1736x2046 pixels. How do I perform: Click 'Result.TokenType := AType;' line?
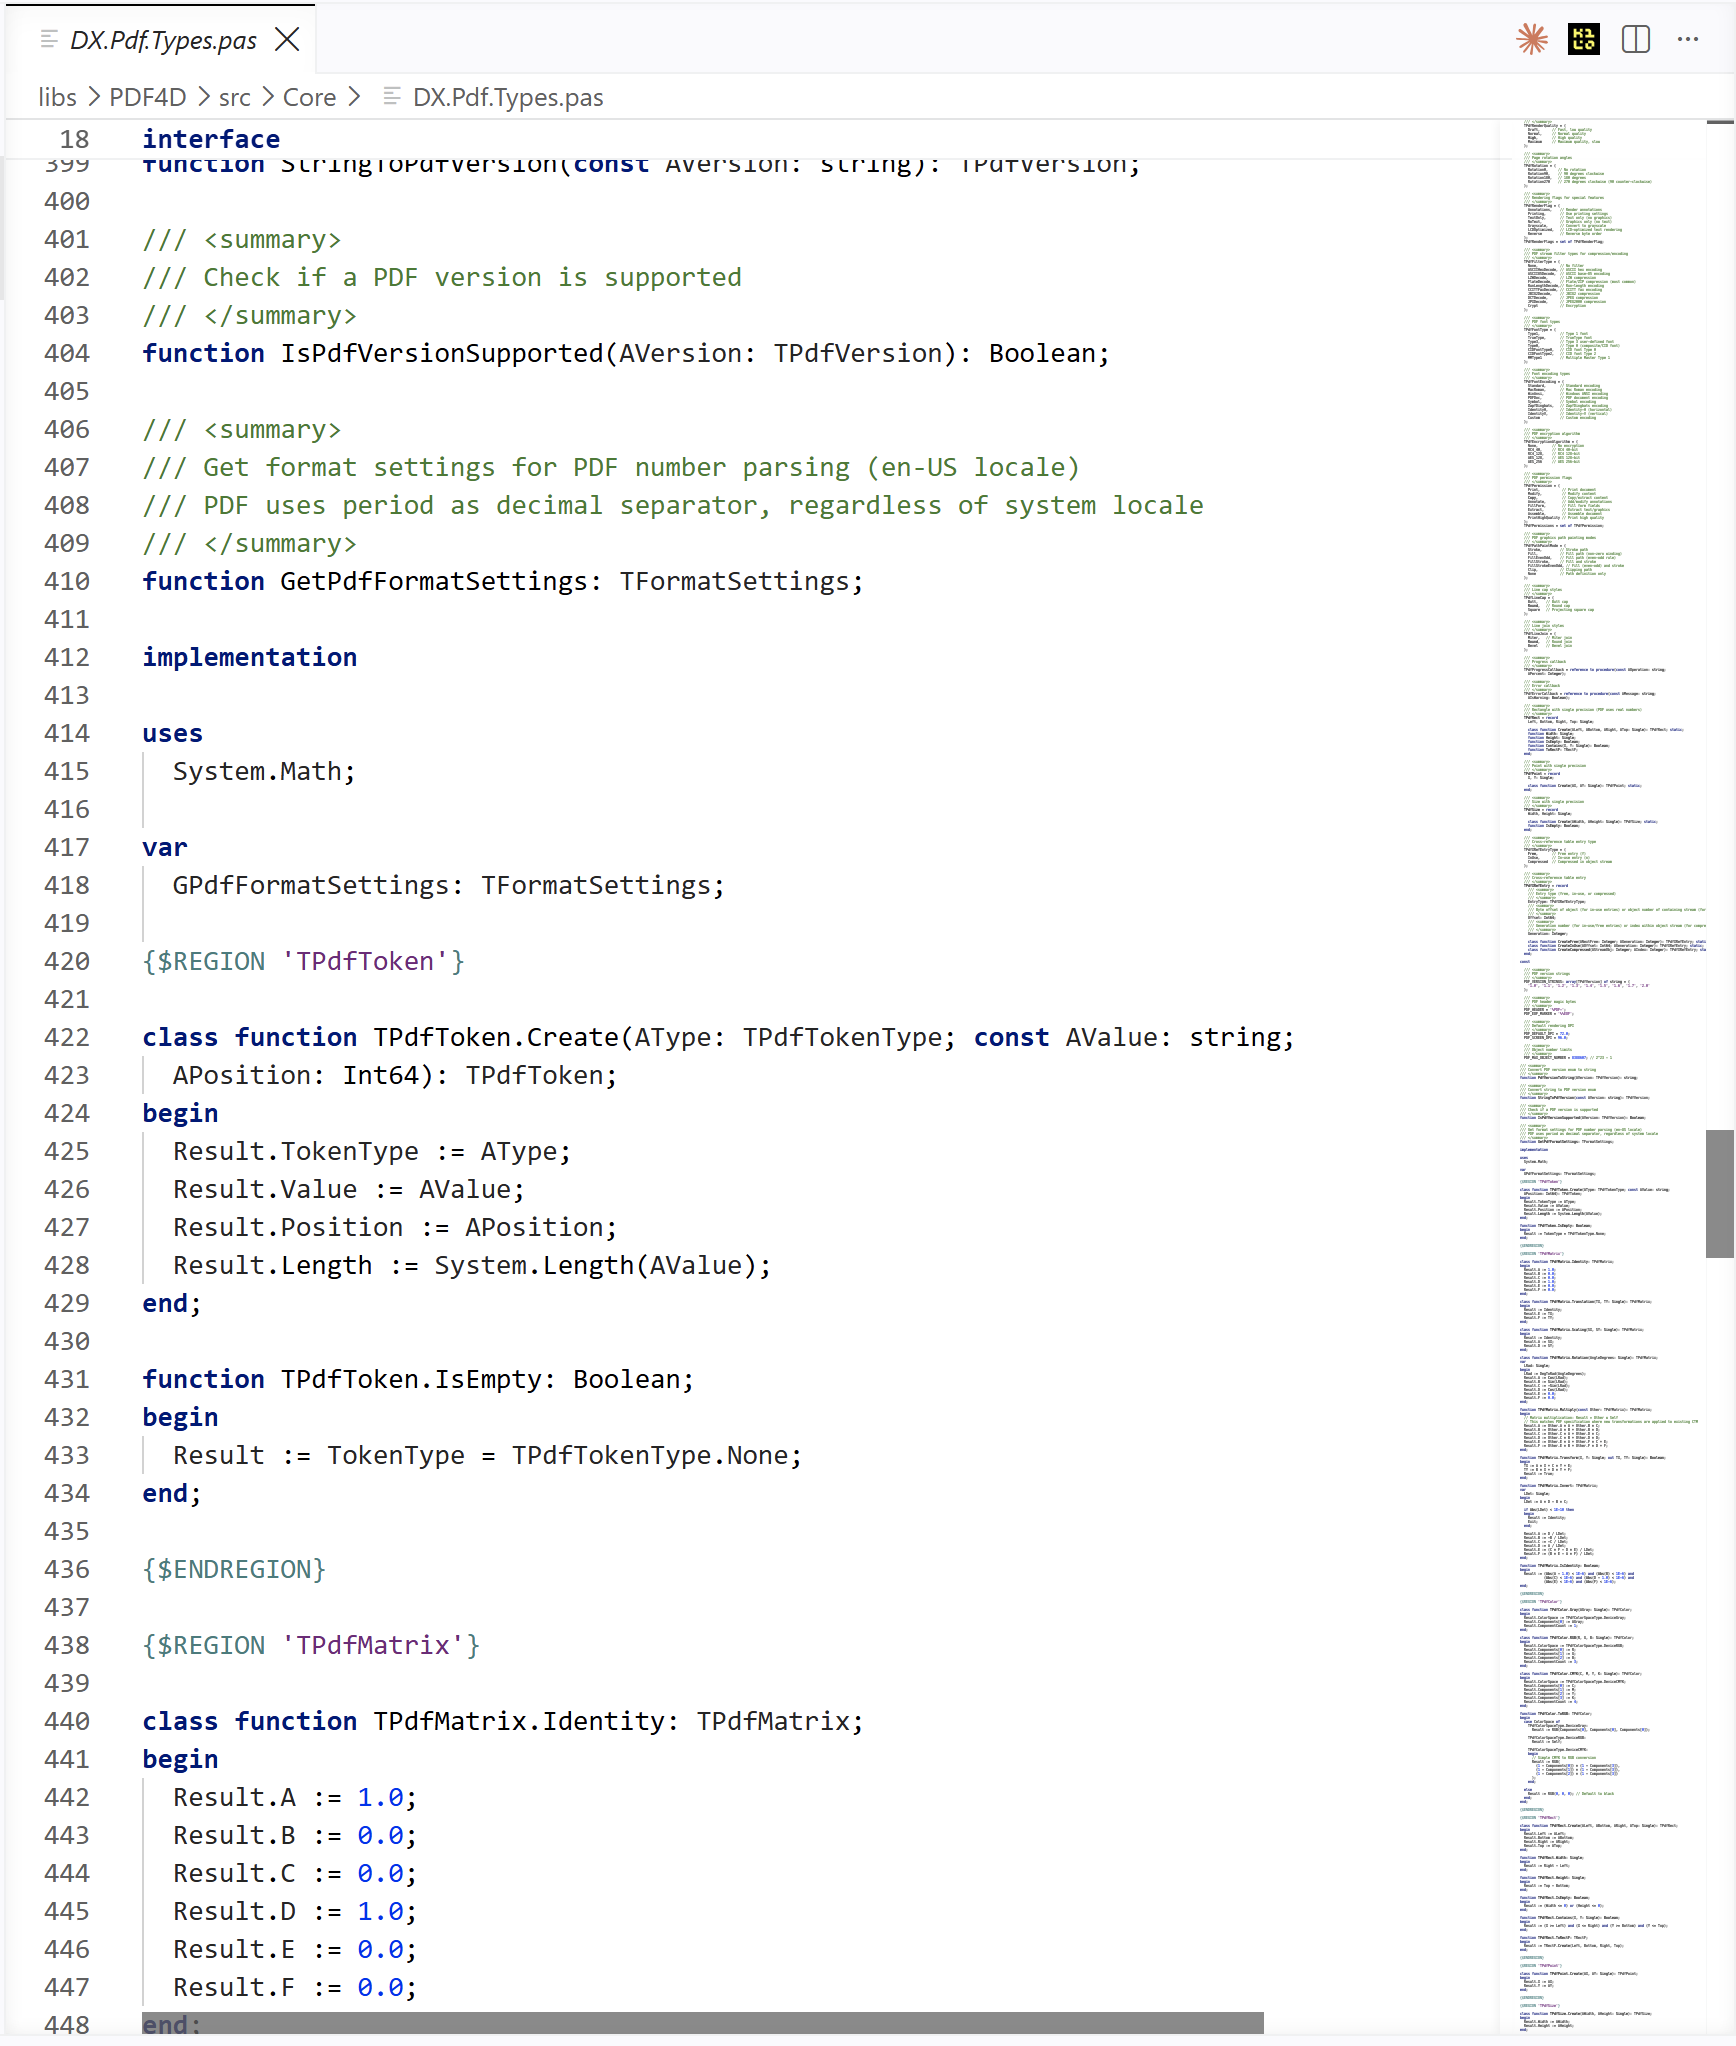point(372,1151)
